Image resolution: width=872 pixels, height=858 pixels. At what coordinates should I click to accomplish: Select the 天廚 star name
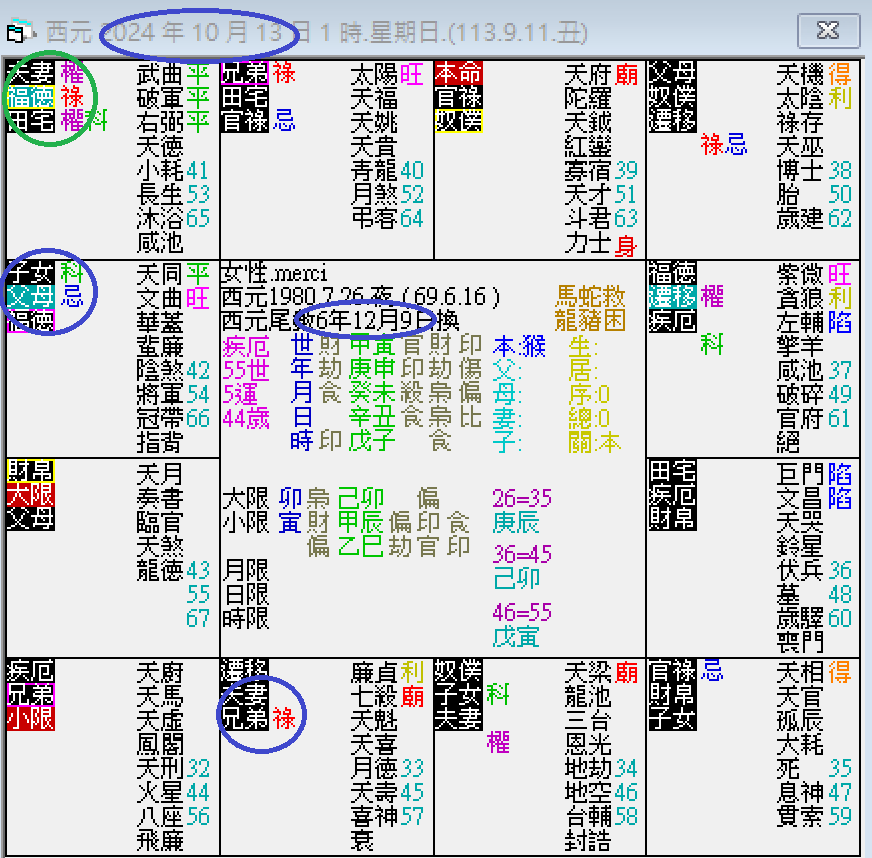(160, 673)
